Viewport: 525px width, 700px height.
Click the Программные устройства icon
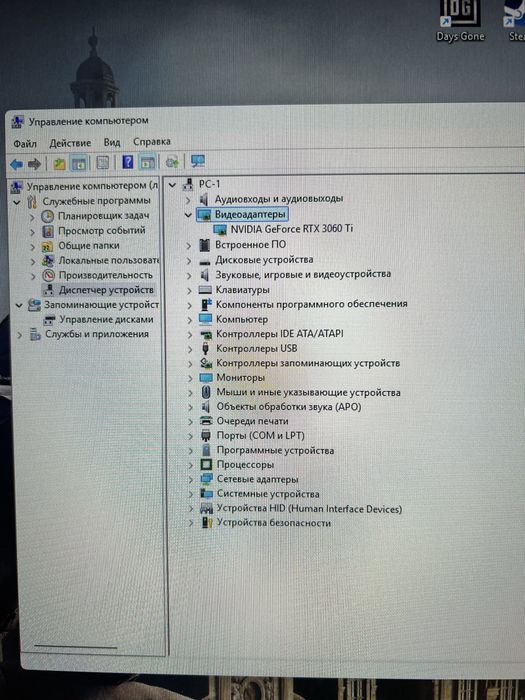(x=206, y=450)
